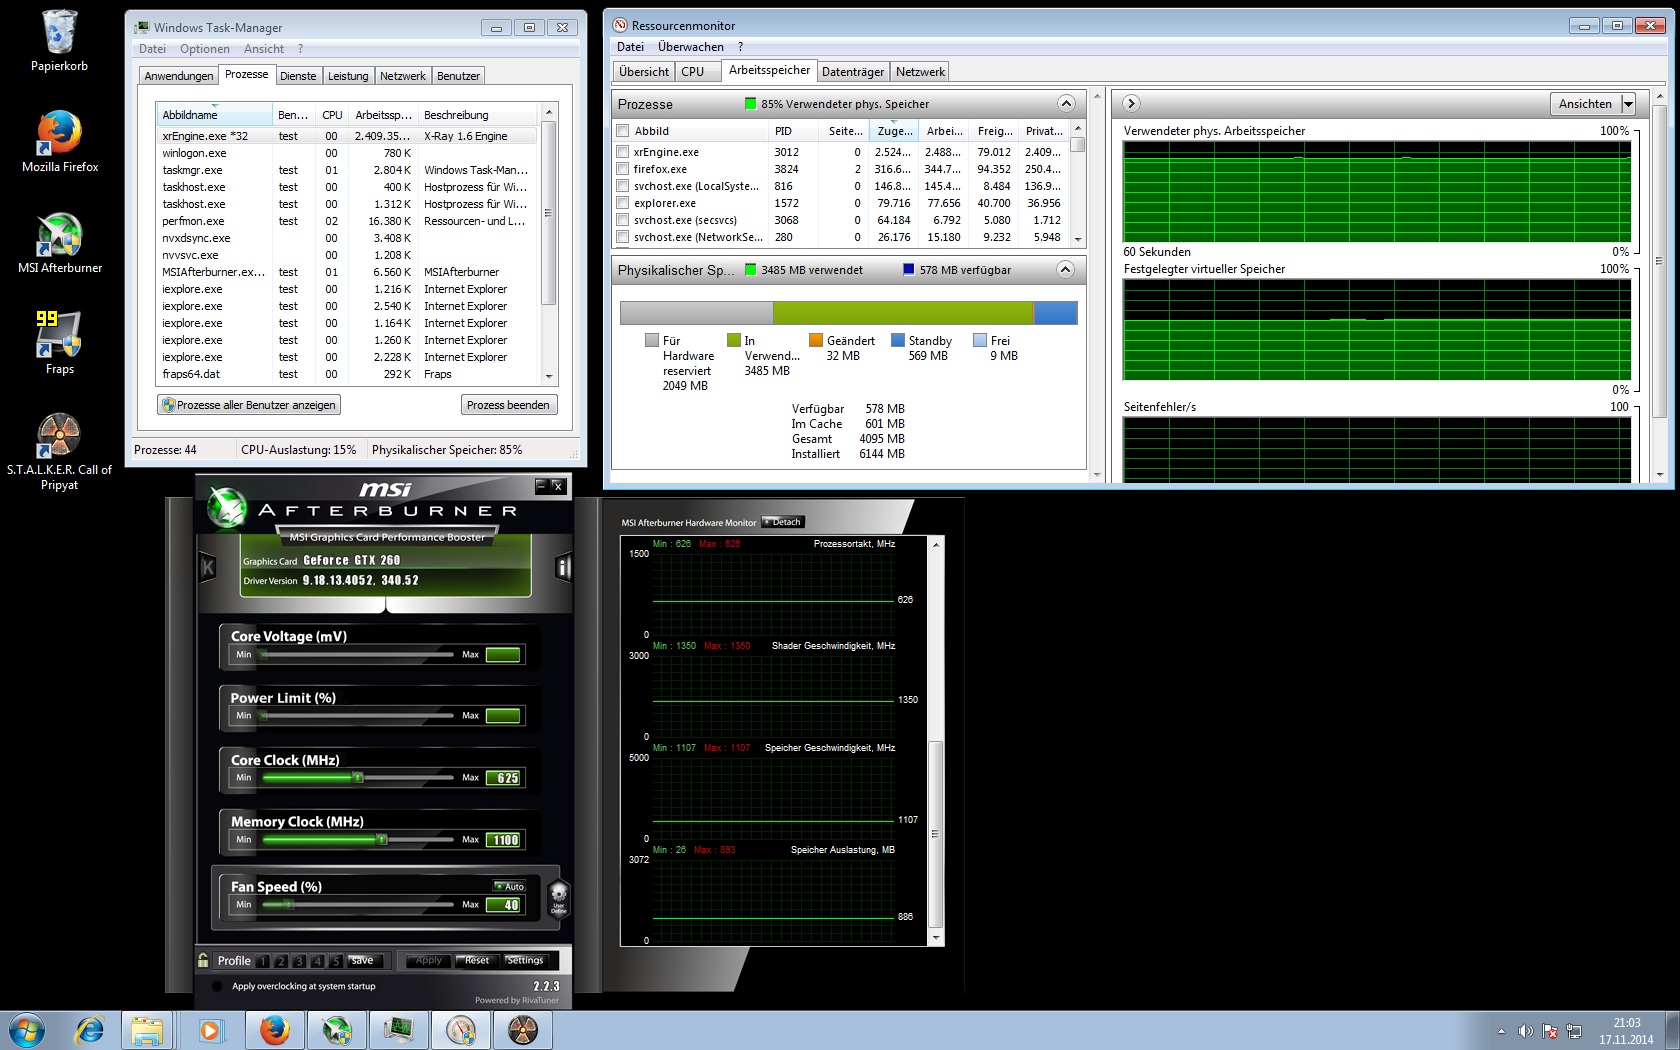Switch to MSI Afterburner taskbar button

(337, 1030)
